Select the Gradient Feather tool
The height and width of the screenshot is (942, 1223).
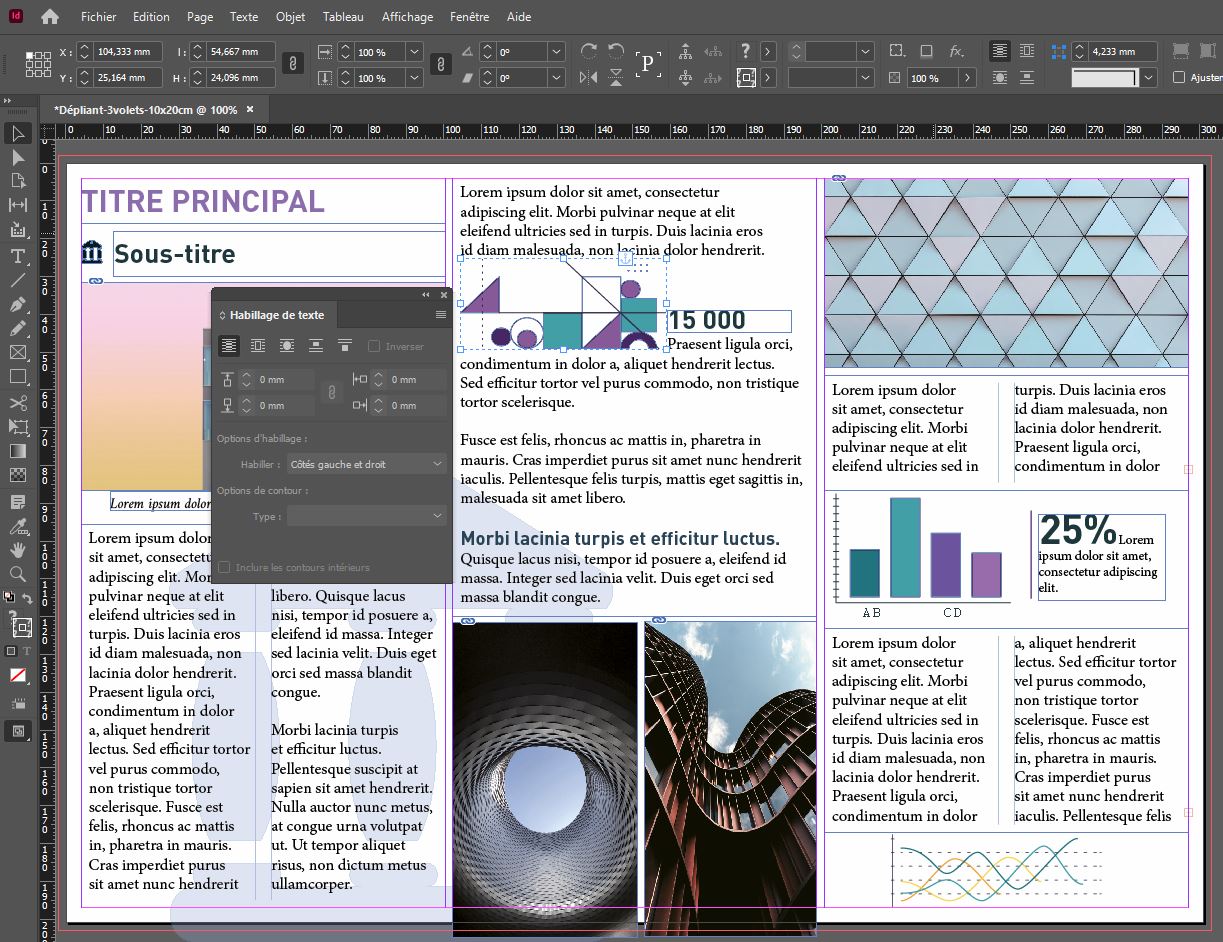coord(18,475)
